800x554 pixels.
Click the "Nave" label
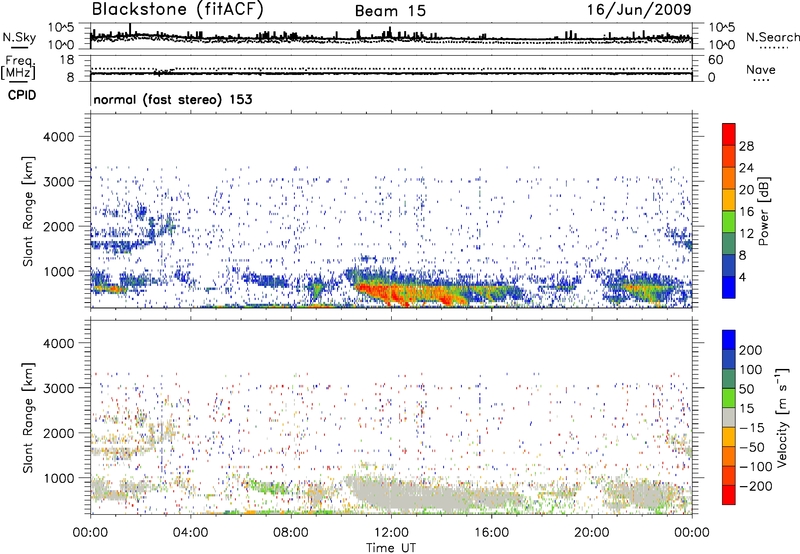pos(760,69)
